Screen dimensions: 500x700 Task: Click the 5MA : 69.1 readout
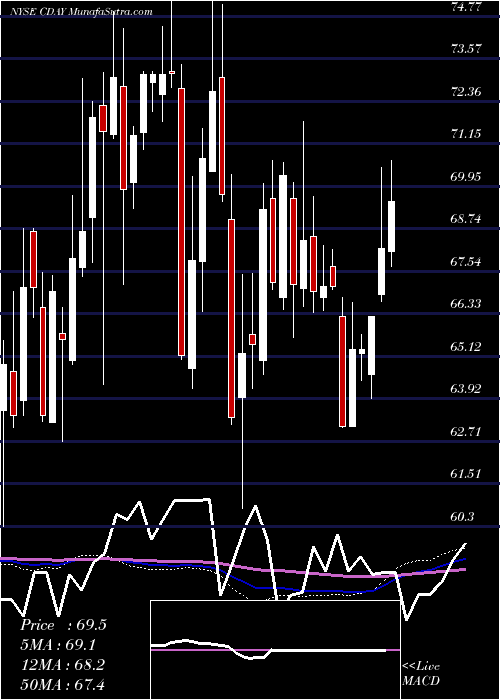(x=58, y=645)
